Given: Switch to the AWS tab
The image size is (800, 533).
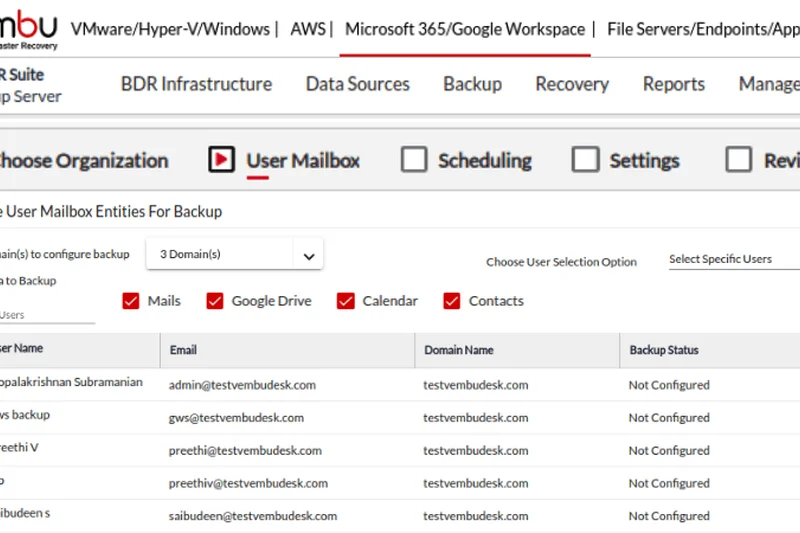Looking at the screenshot, I should tap(308, 29).
